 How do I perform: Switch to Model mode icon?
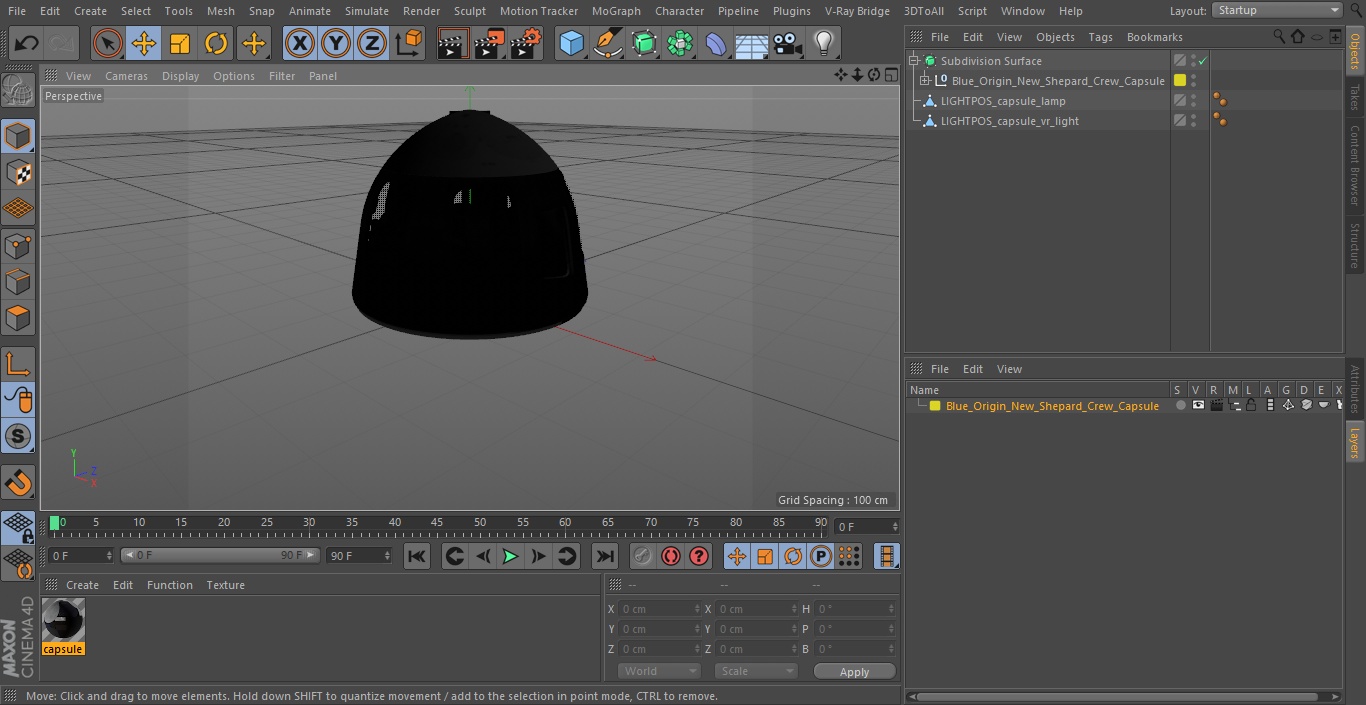(x=18, y=136)
